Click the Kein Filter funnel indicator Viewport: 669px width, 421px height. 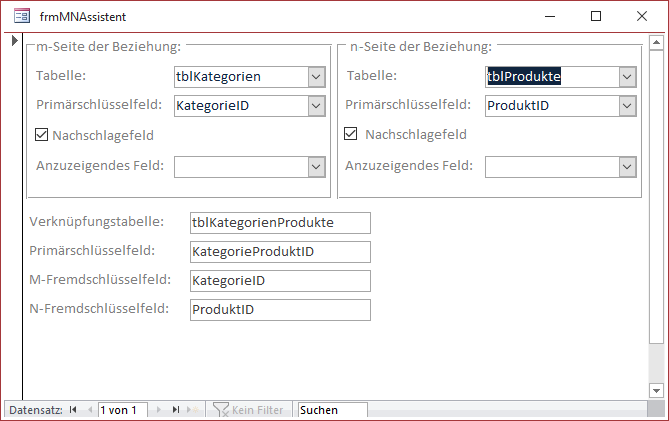click(x=248, y=410)
